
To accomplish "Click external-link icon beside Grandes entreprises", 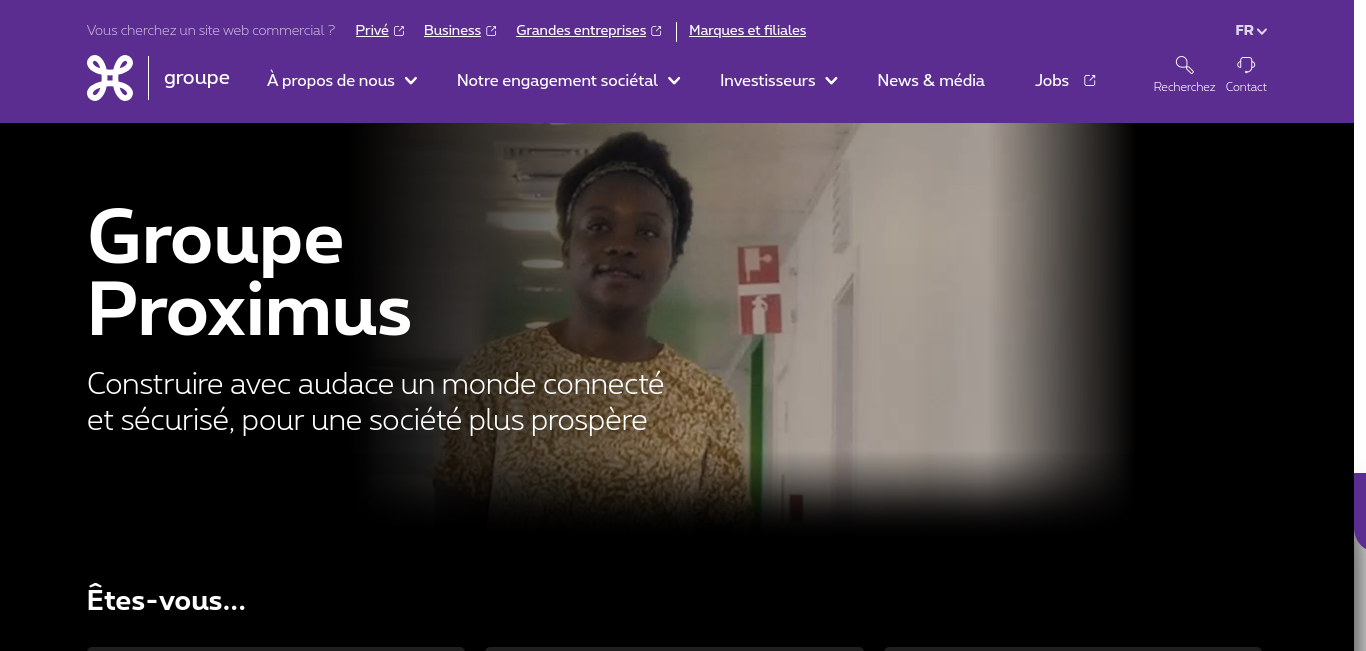I will coord(656,31).
